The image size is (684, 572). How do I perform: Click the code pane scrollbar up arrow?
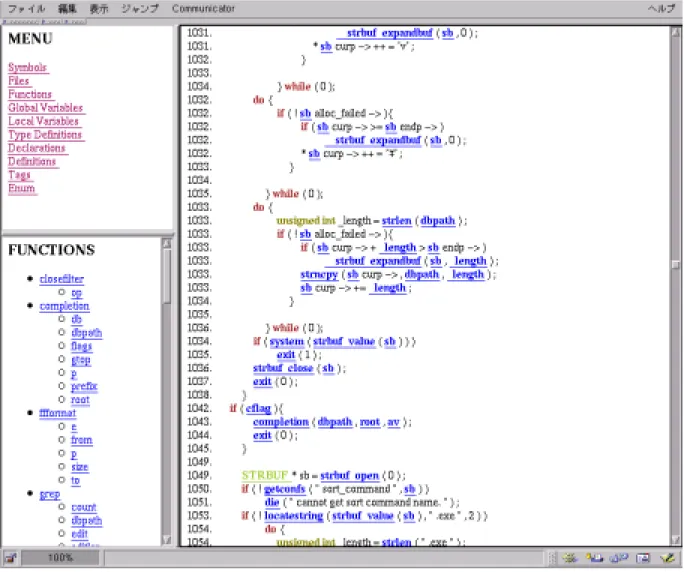coord(676,32)
